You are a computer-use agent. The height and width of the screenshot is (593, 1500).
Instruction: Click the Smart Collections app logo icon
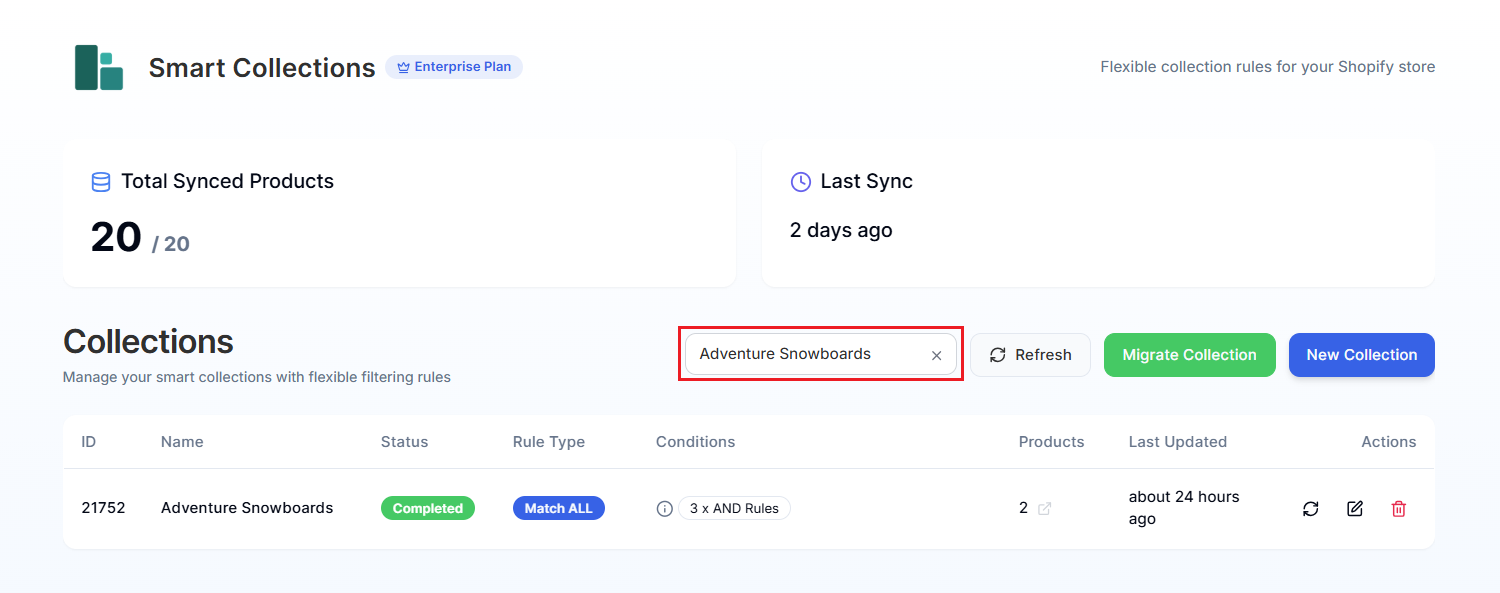(x=98, y=67)
